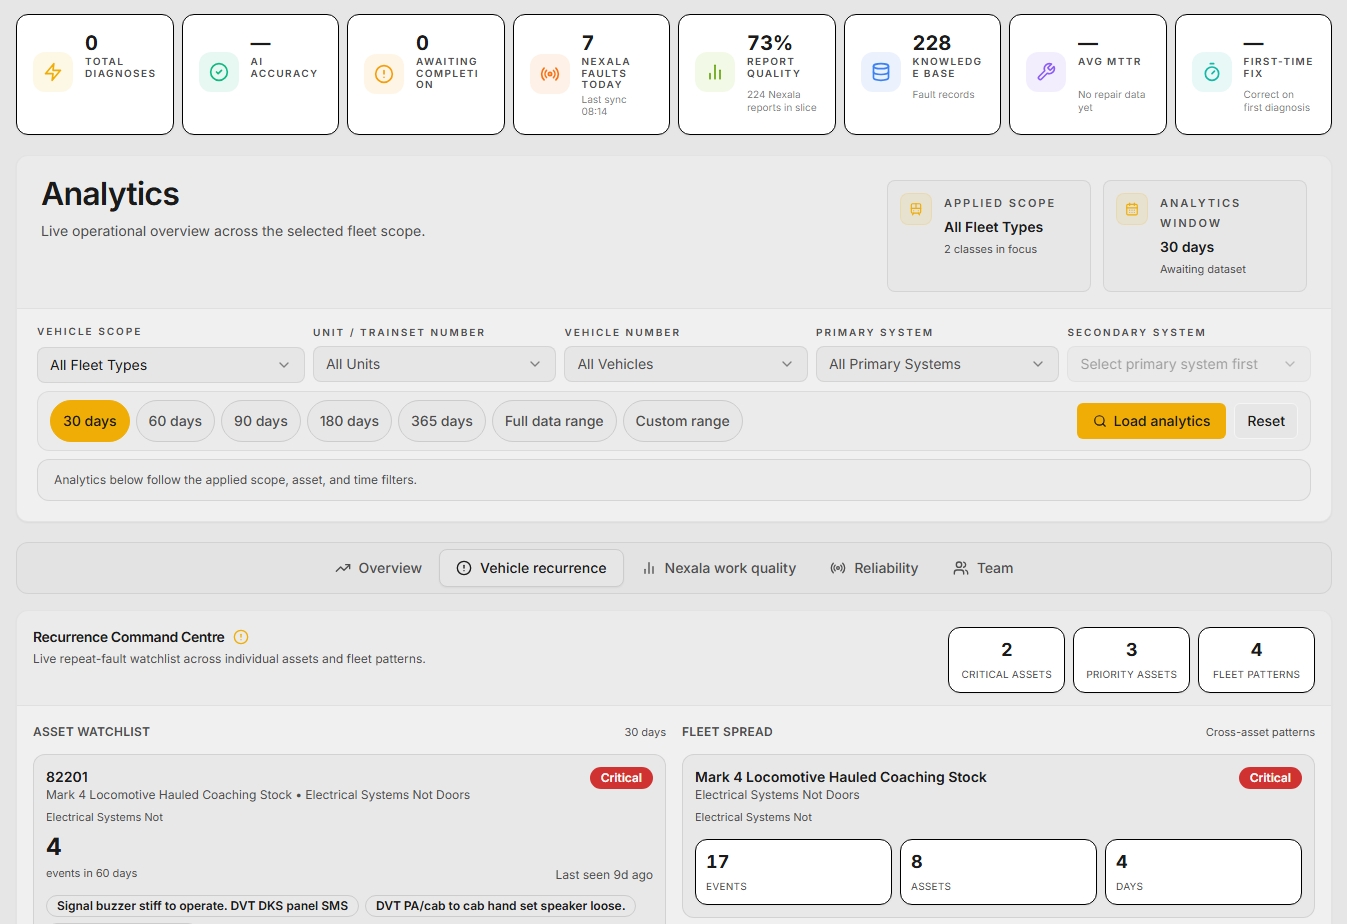Open the Vehicle Scope All Fleet Types dropdown
The width and height of the screenshot is (1347, 924).
point(171,365)
